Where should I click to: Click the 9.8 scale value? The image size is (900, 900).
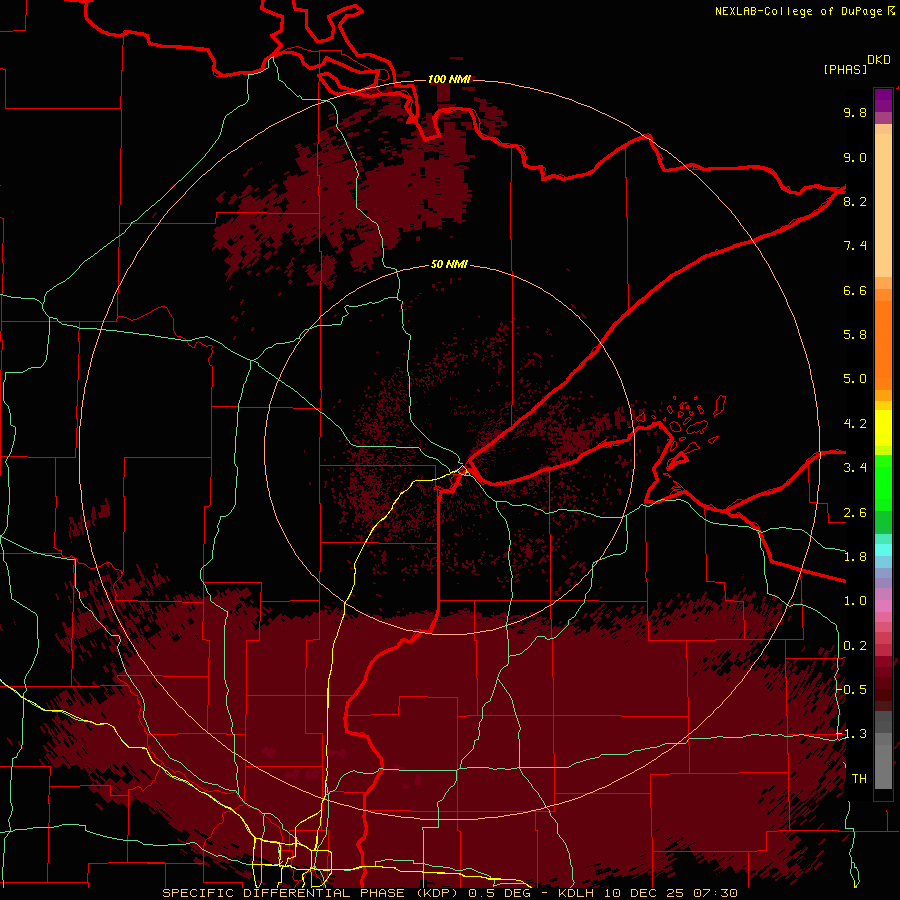coord(855,112)
